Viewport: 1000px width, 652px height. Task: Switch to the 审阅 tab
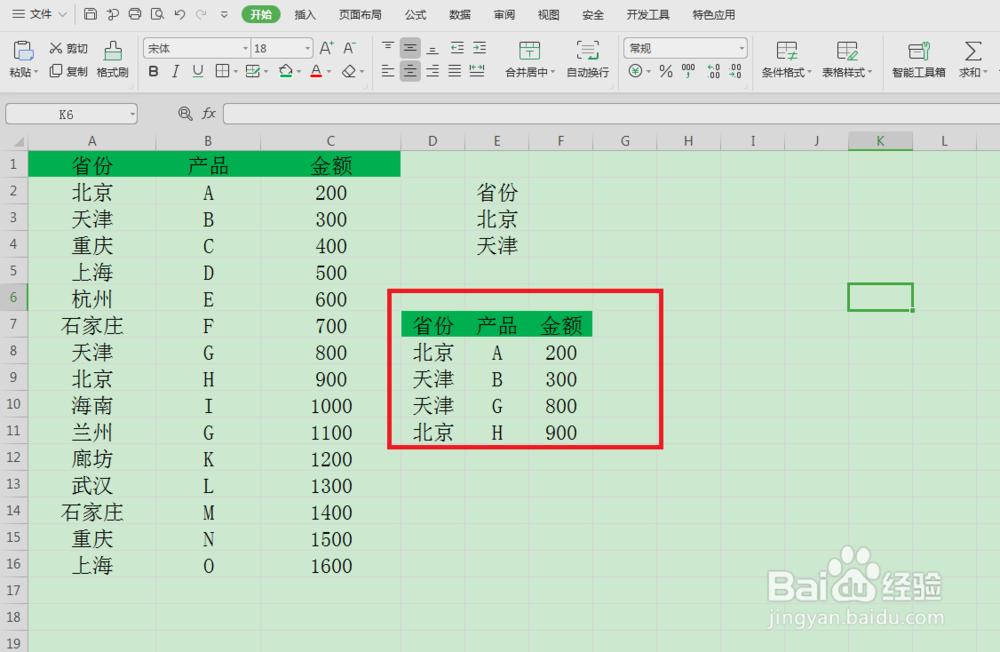pos(504,15)
